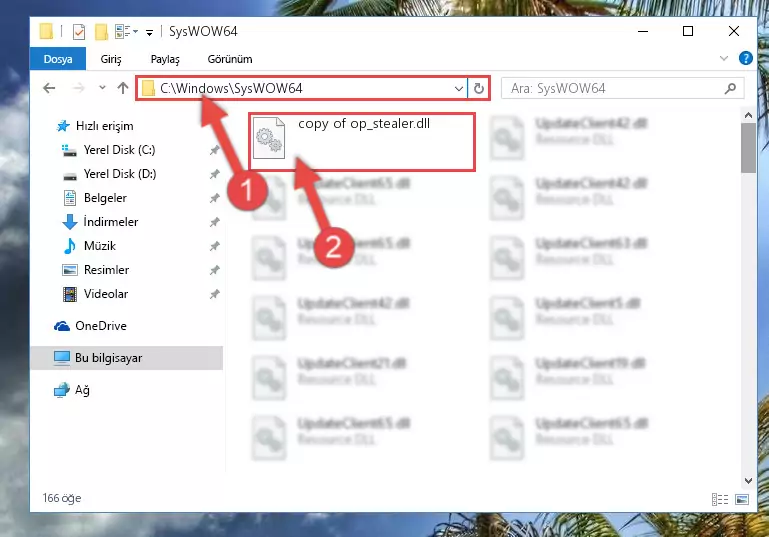The height and width of the screenshot is (537, 769).
Task: Open the Dosya ribbon tab
Action: coord(58,59)
